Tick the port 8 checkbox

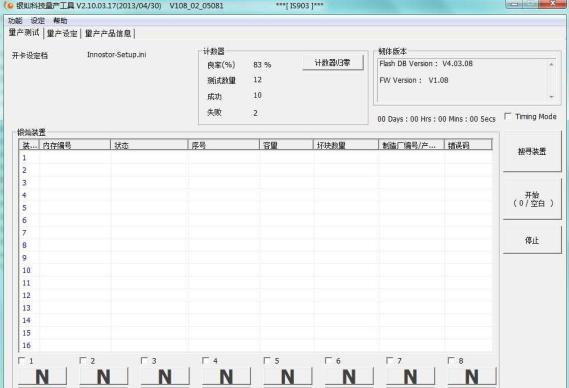pyautogui.click(x=451, y=360)
